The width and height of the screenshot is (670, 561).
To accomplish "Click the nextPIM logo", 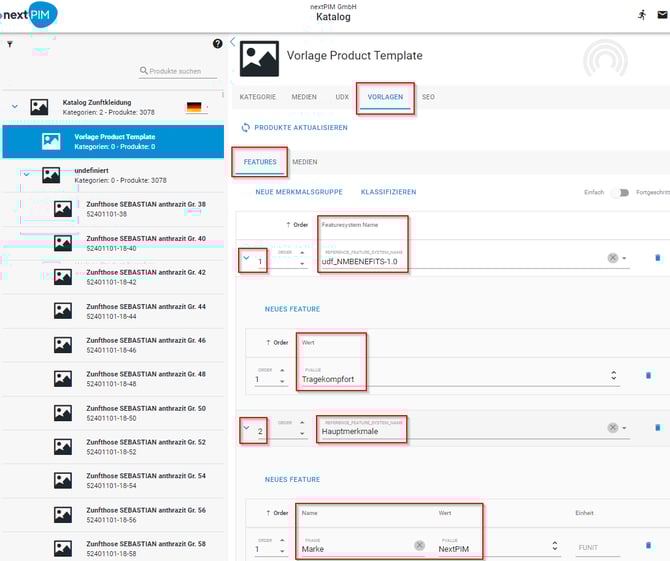I will click(x=30, y=15).
